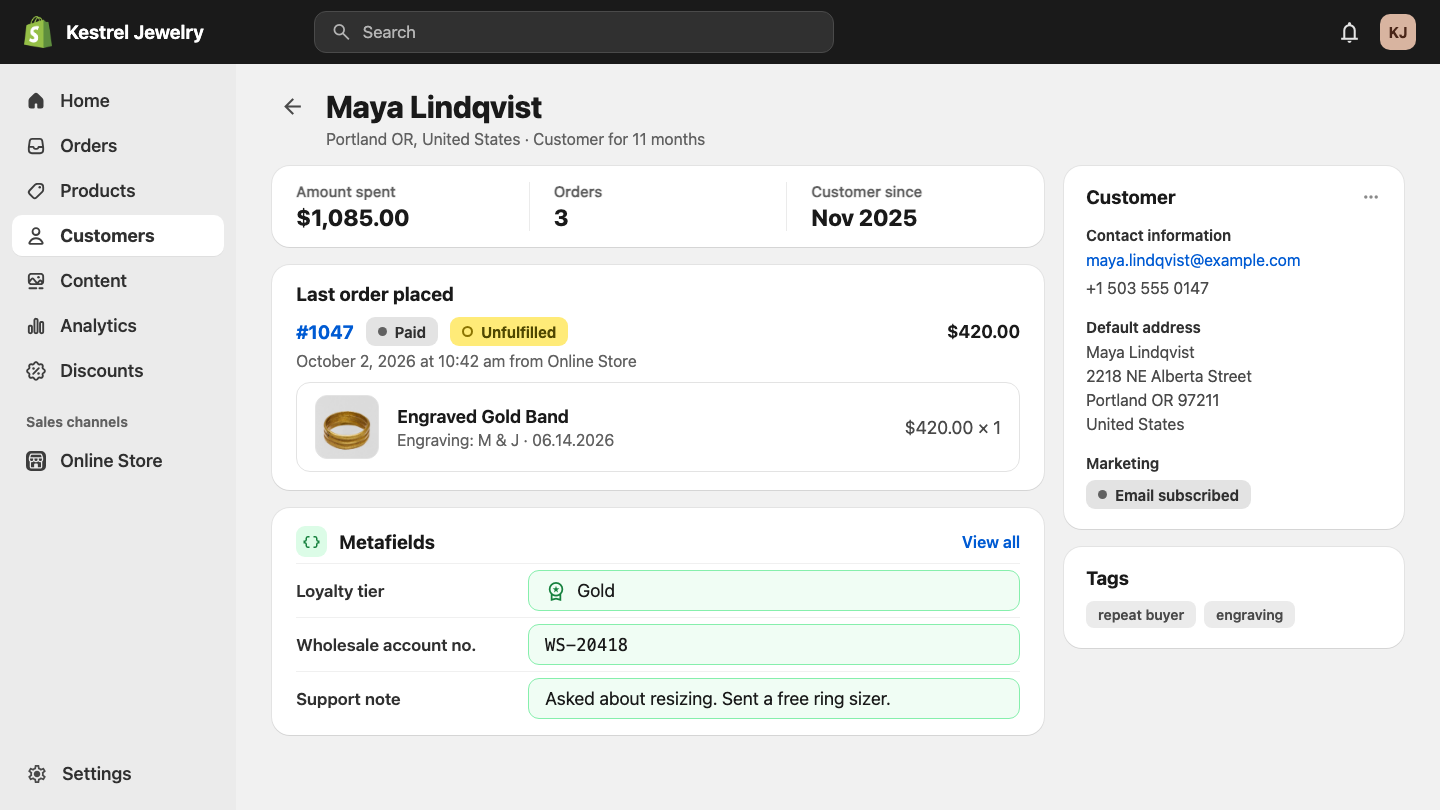This screenshot has width=1440, height=810.
Task: Edit the Loyalty tier Gold field
Action: [774, 591]
